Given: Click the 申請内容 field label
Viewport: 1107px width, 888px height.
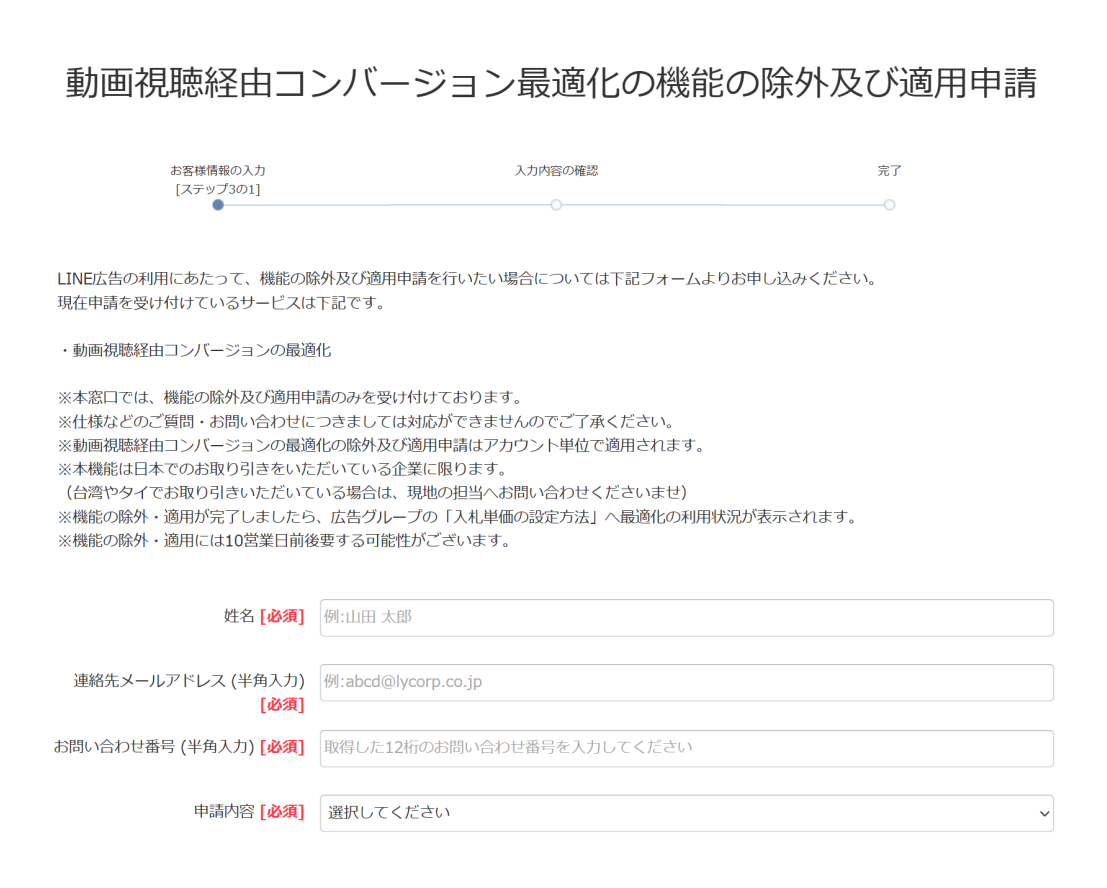Looking at the screenshot, I should [x=224, y=812].
